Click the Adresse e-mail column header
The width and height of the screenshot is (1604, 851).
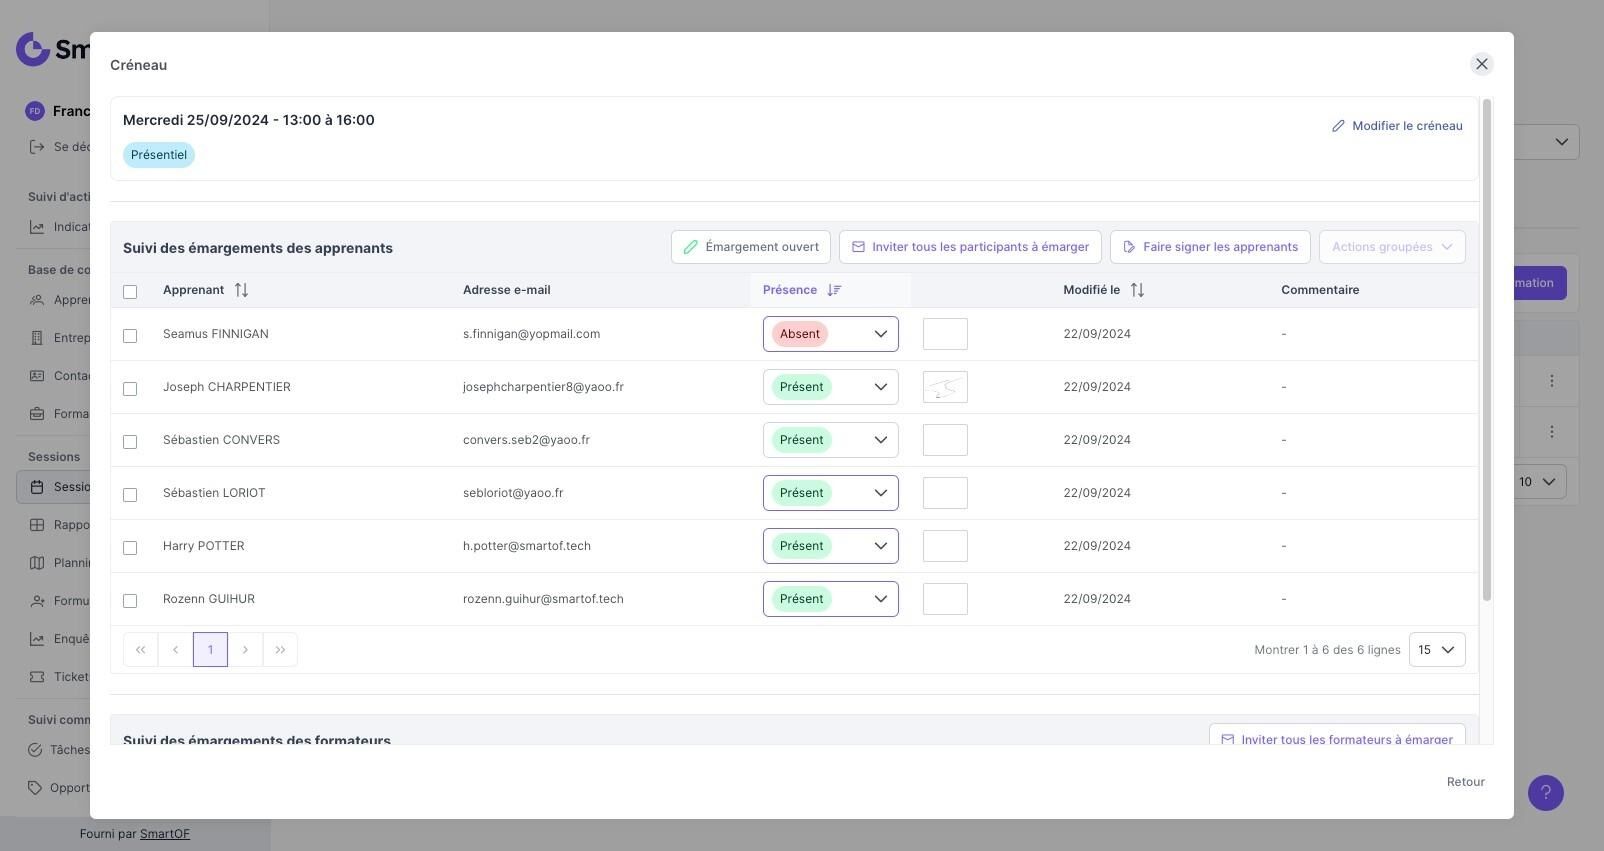click(x=507, y=290)
